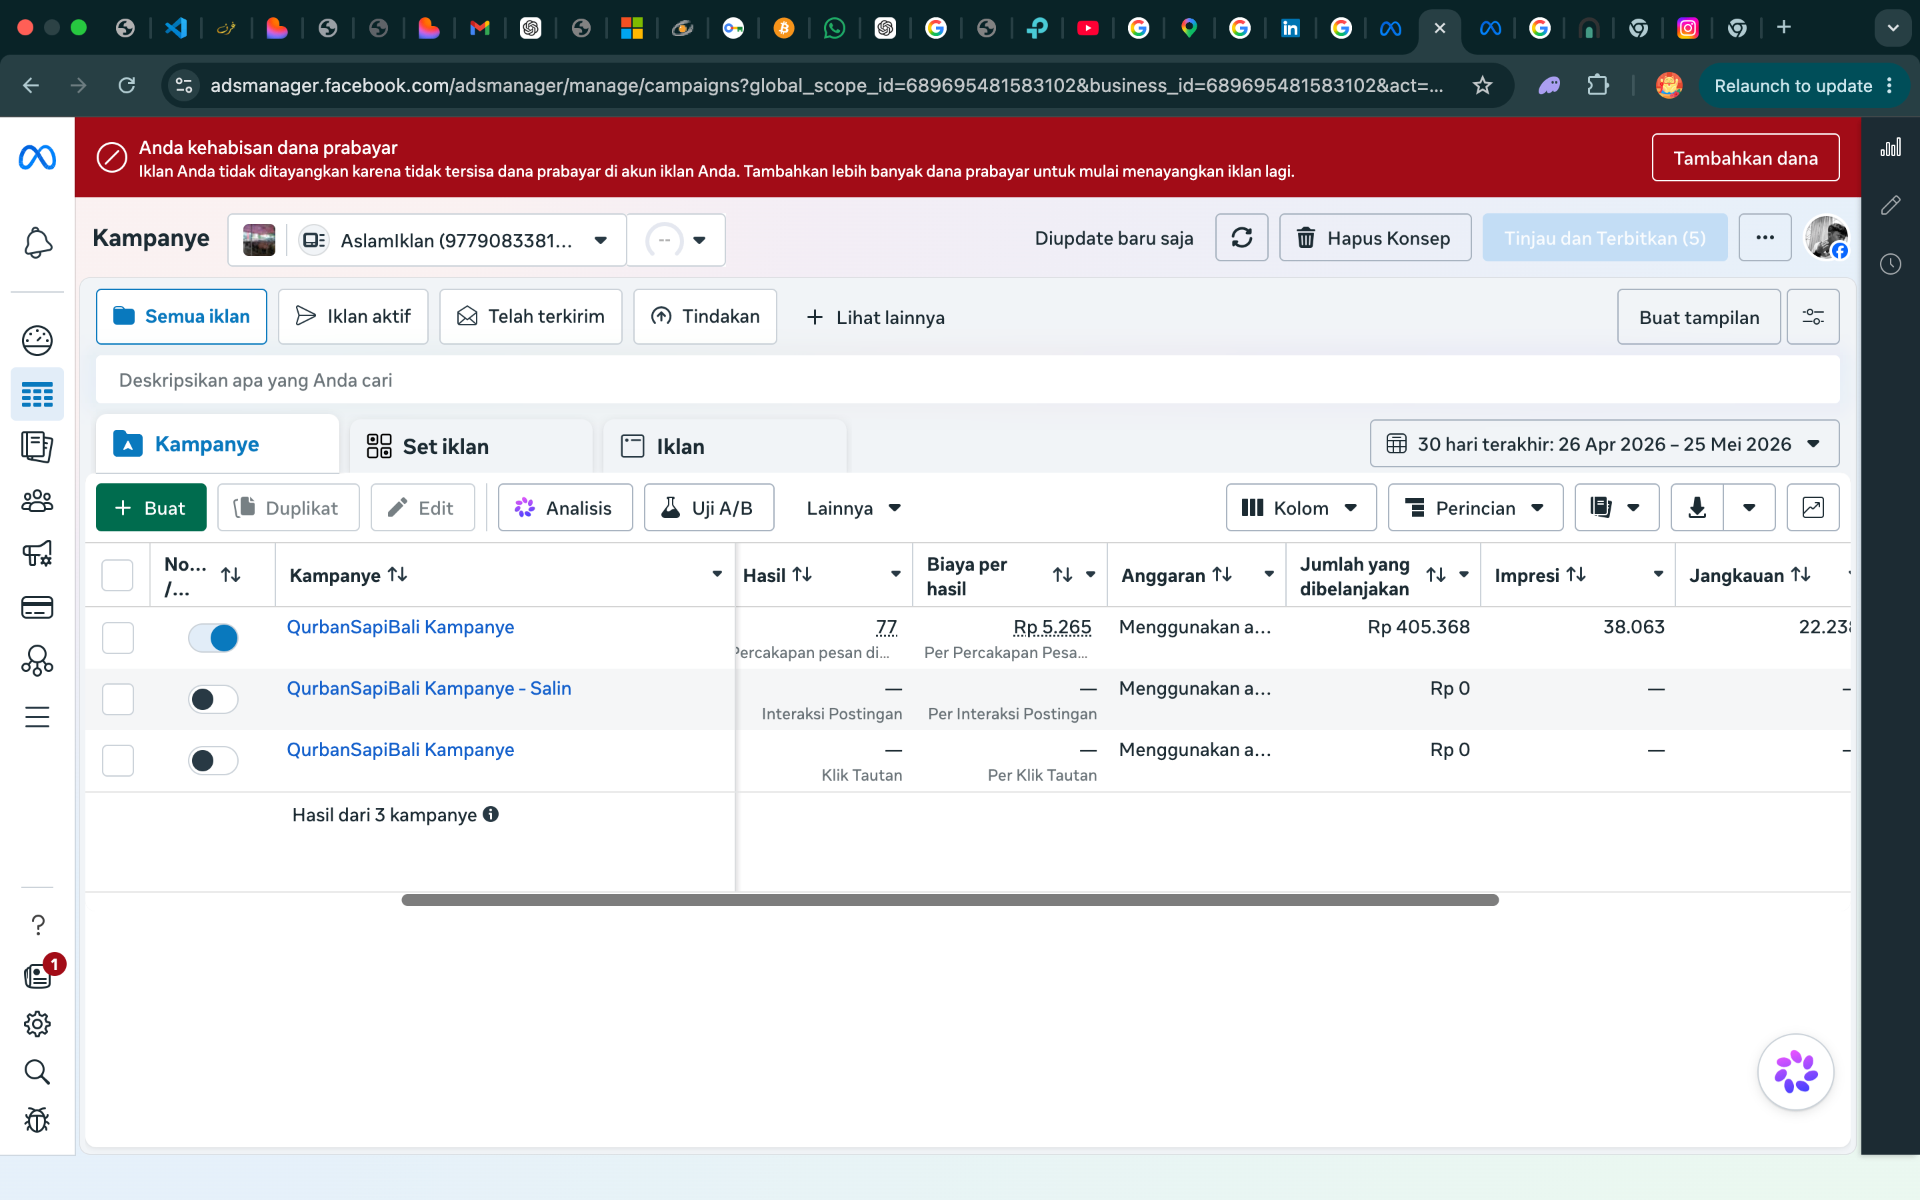Focus the Deskripsikan apa yang Anda cari field
Image resolution: width=1920 pixels, height=1200 pixels.
[967, 380]
